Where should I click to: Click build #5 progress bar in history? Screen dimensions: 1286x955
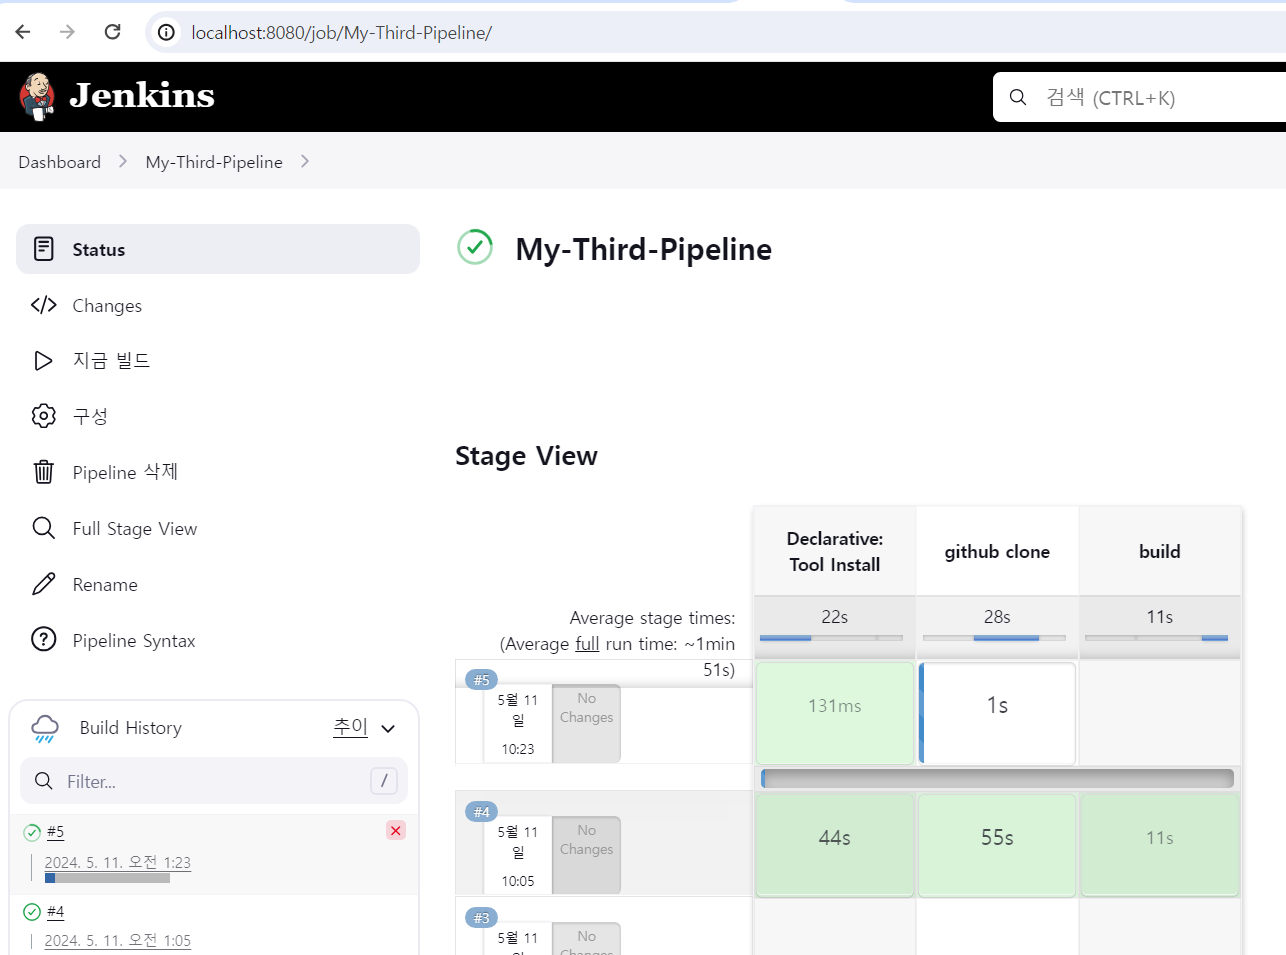107,879
